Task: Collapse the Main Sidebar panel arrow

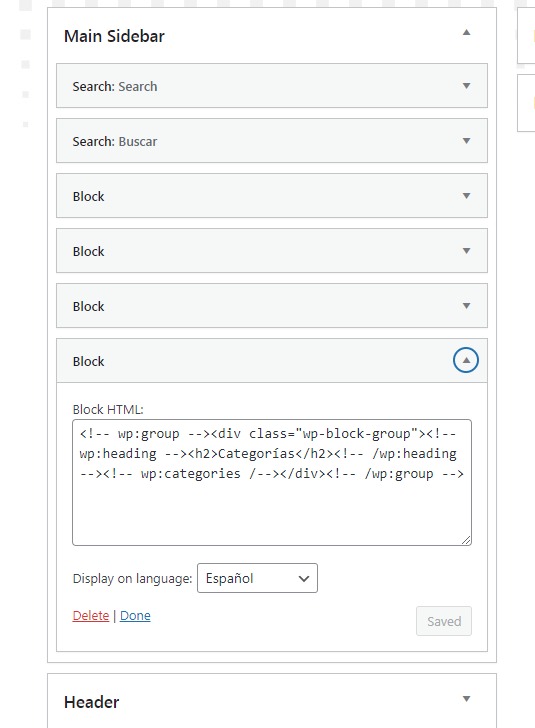Action: pyautogui.click(x=466, y=32)
